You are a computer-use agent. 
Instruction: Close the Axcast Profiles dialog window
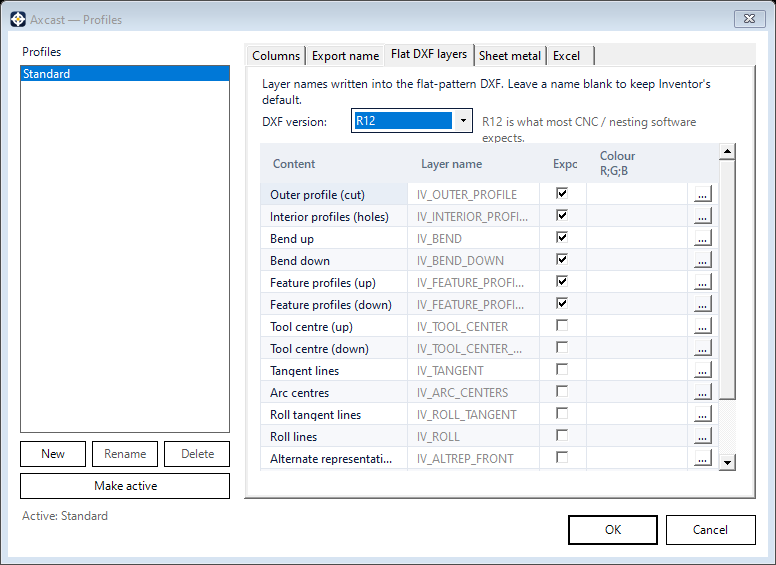point(749,19)
